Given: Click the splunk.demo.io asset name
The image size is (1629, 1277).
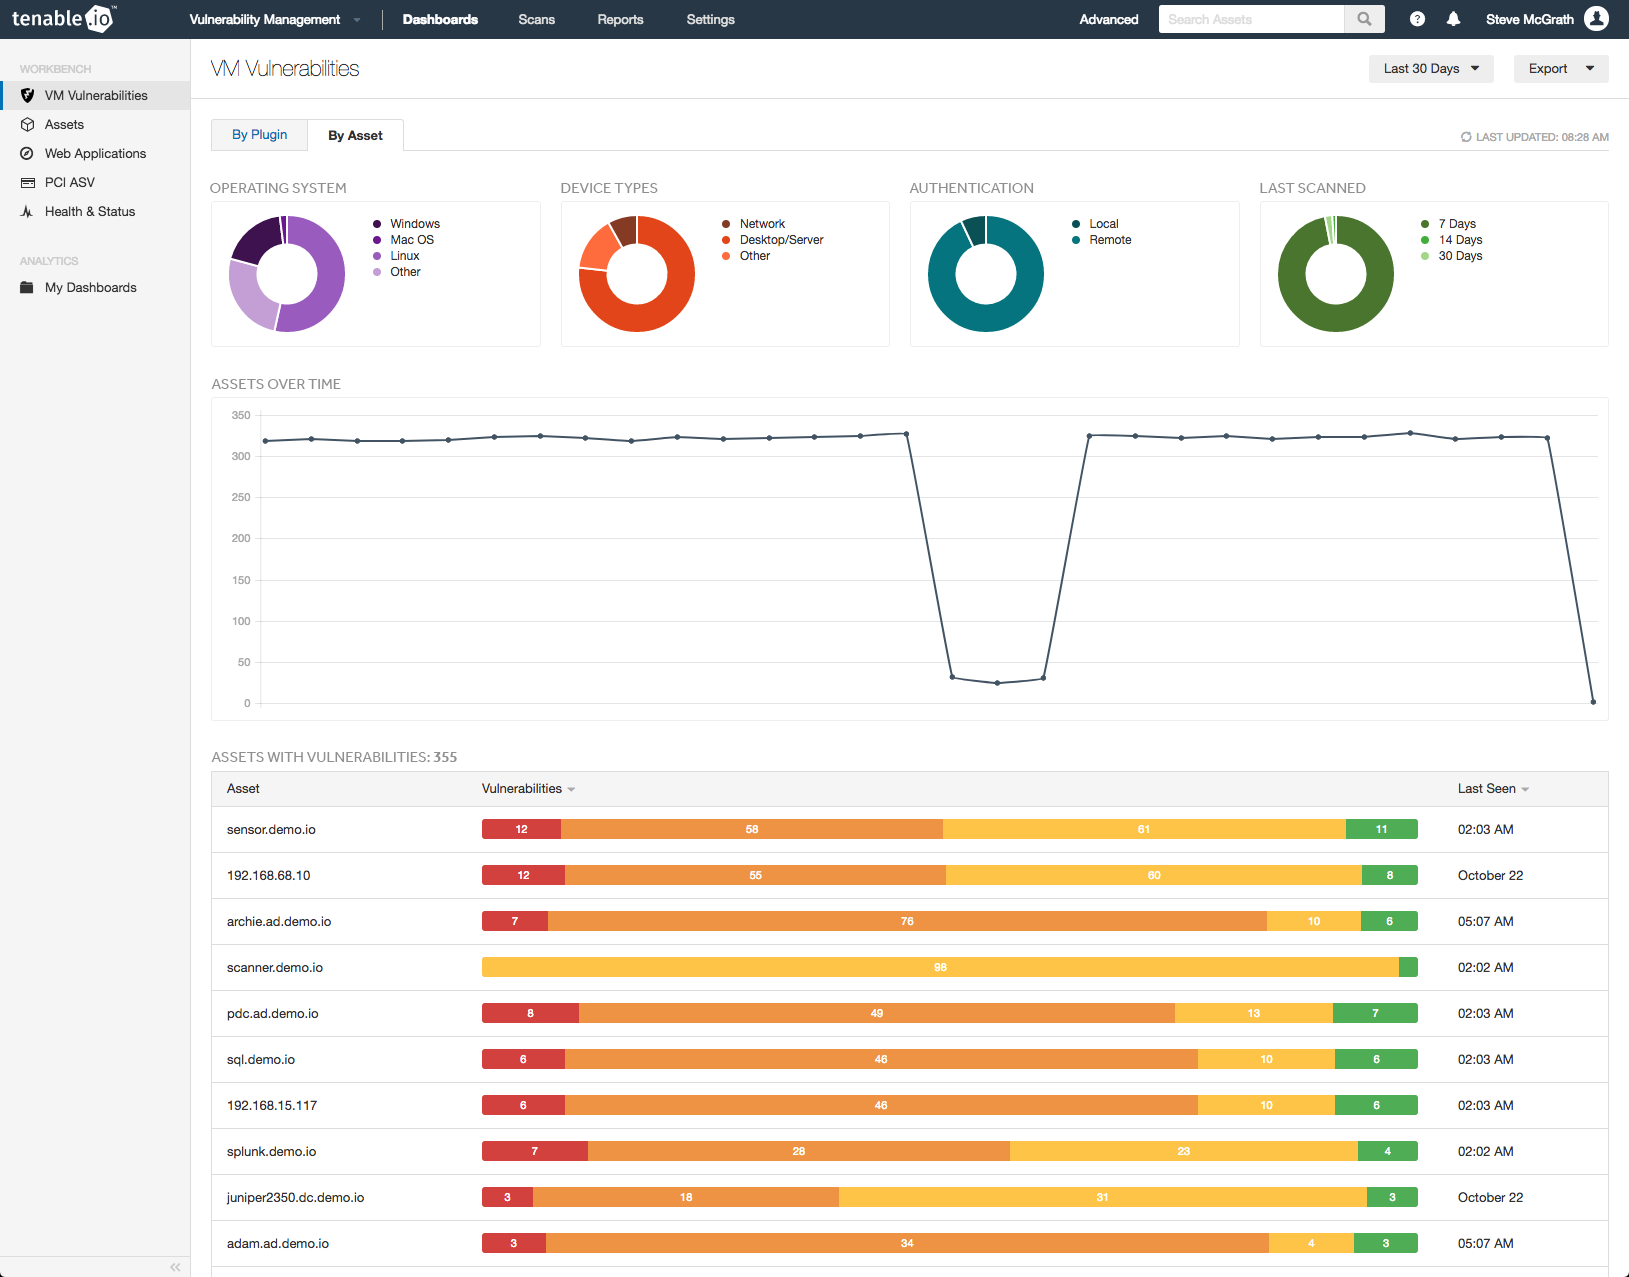Looking at the screenshot, I should (271, 1152).
